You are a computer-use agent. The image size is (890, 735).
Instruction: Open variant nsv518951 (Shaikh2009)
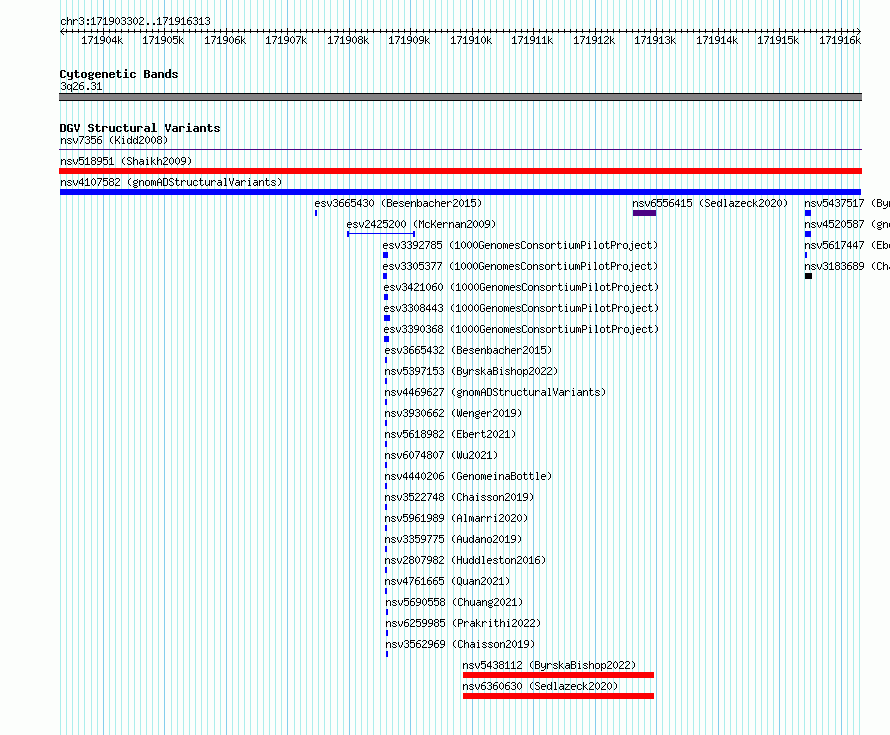(126, 161)
